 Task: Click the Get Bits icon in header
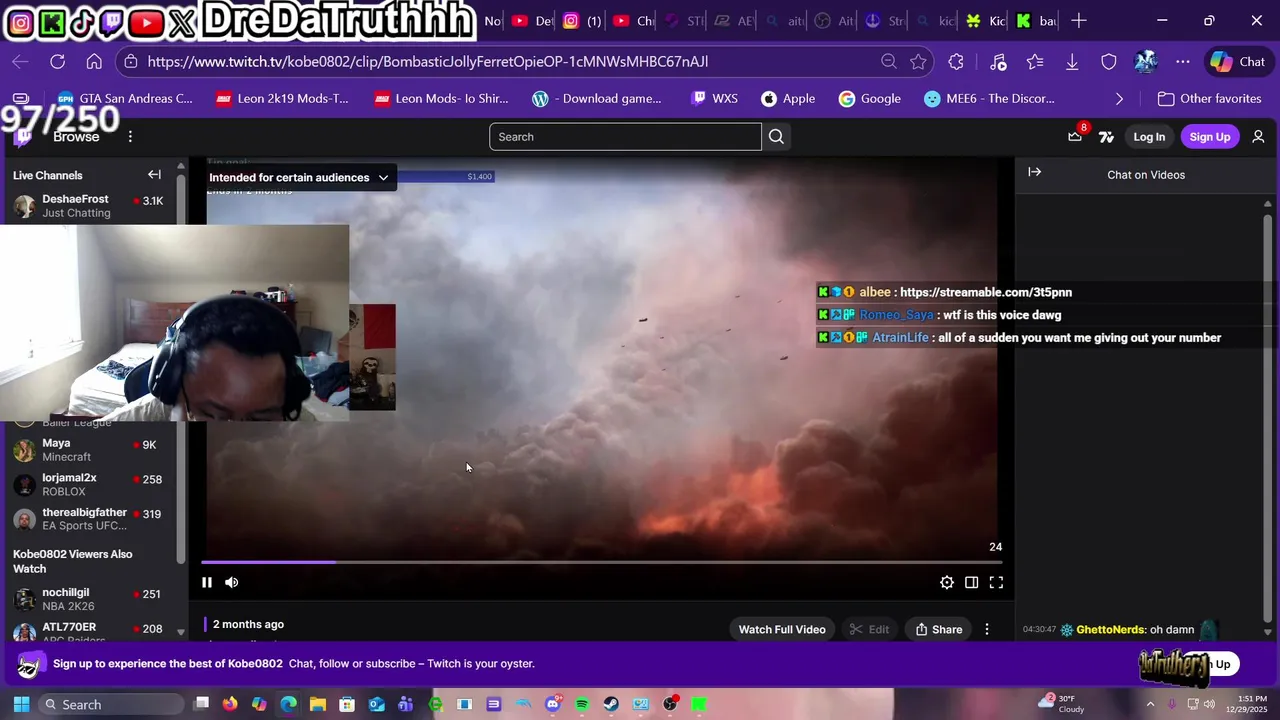click(1106, 137)
